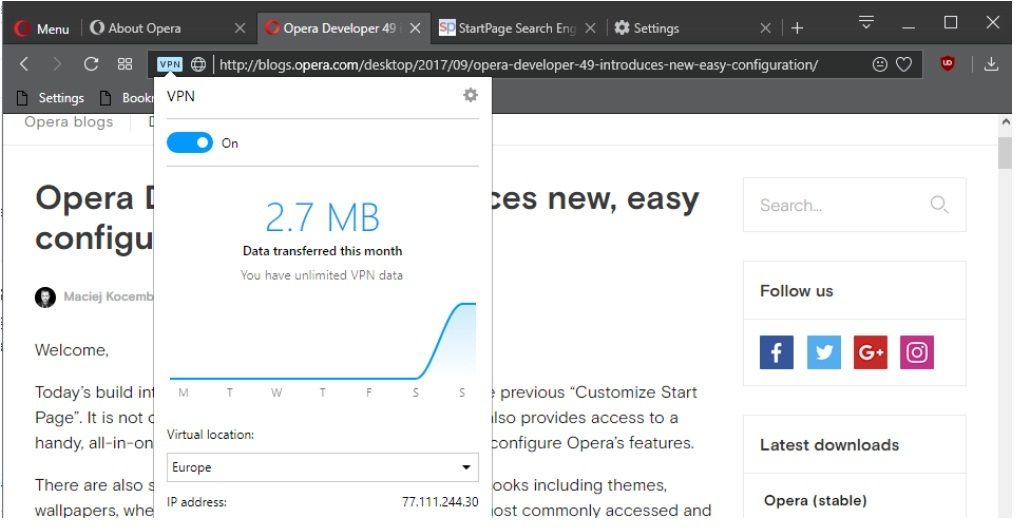
Task: Click the Settings bookmark in bookmarks bar
Action: coord(50,98)
